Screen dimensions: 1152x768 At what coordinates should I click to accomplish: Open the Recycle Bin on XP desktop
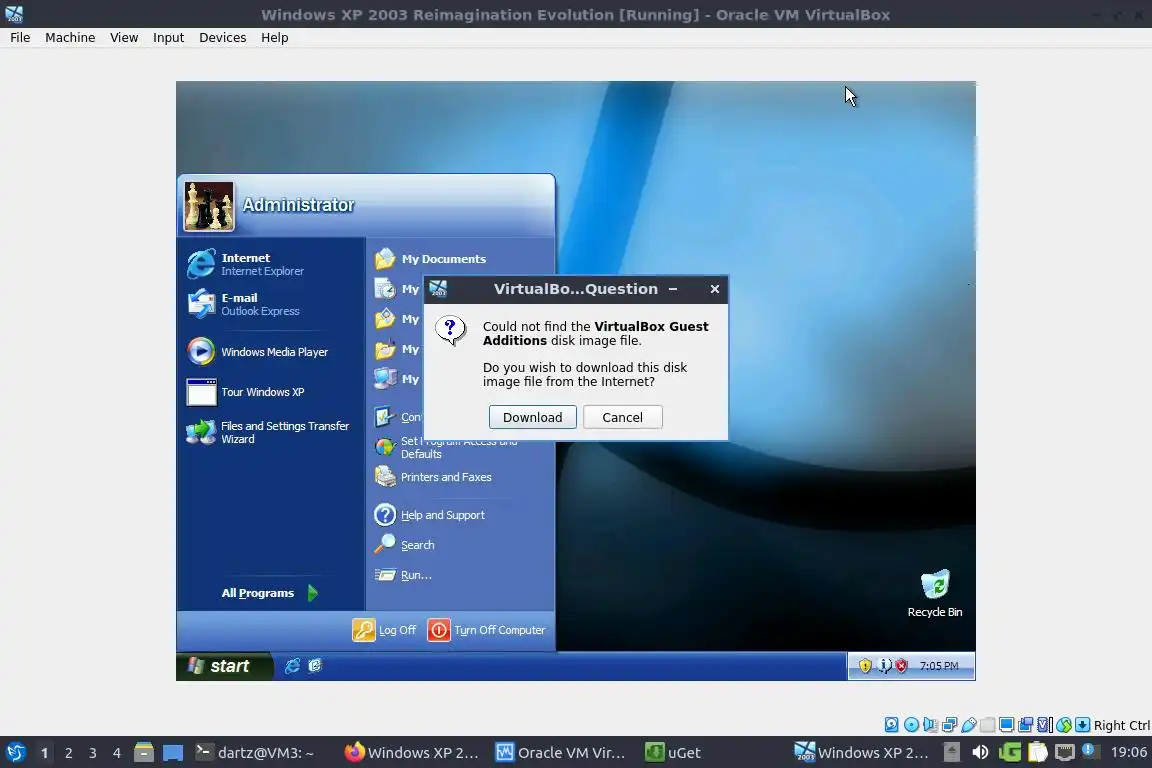pos(935,594)
